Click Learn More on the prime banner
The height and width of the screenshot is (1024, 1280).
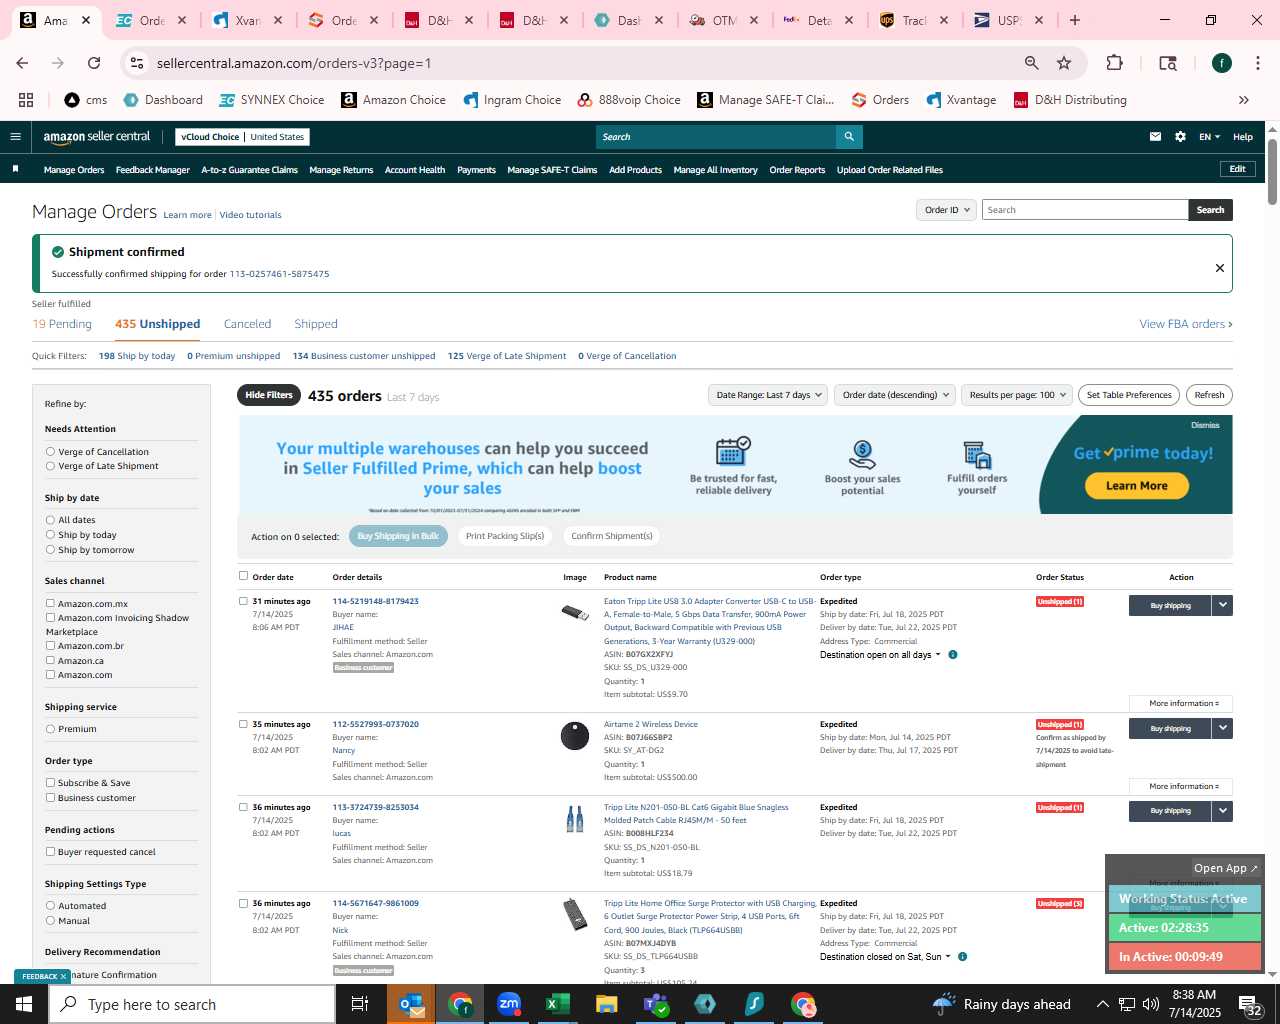pyautogui.click(x=1137, y=486)
